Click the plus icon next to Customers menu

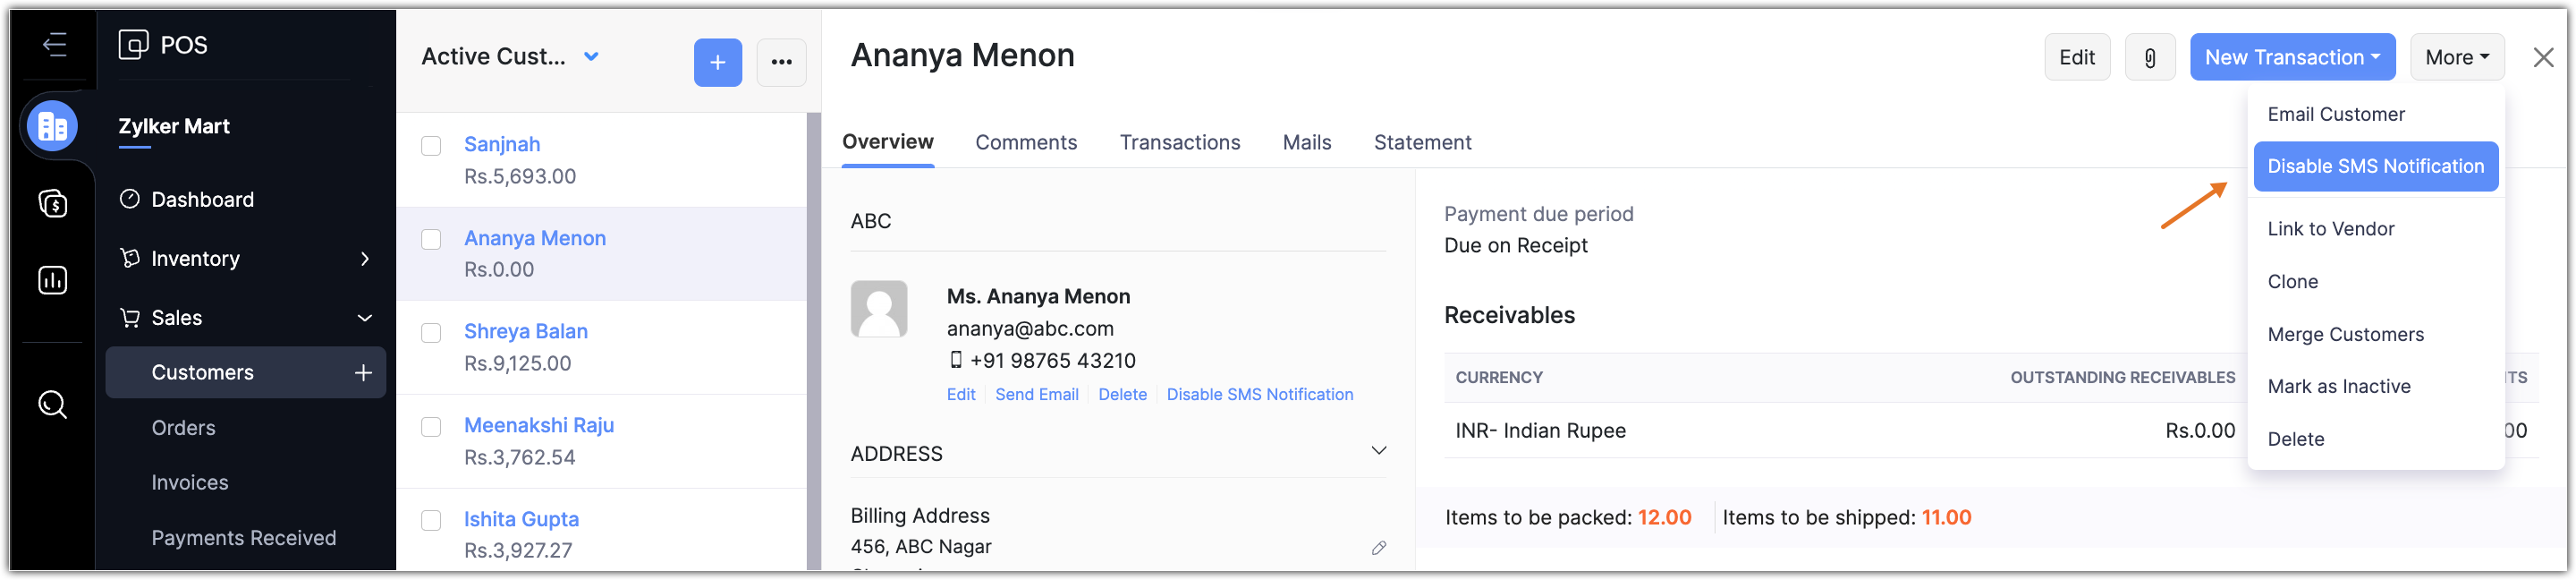coord(363,373)
